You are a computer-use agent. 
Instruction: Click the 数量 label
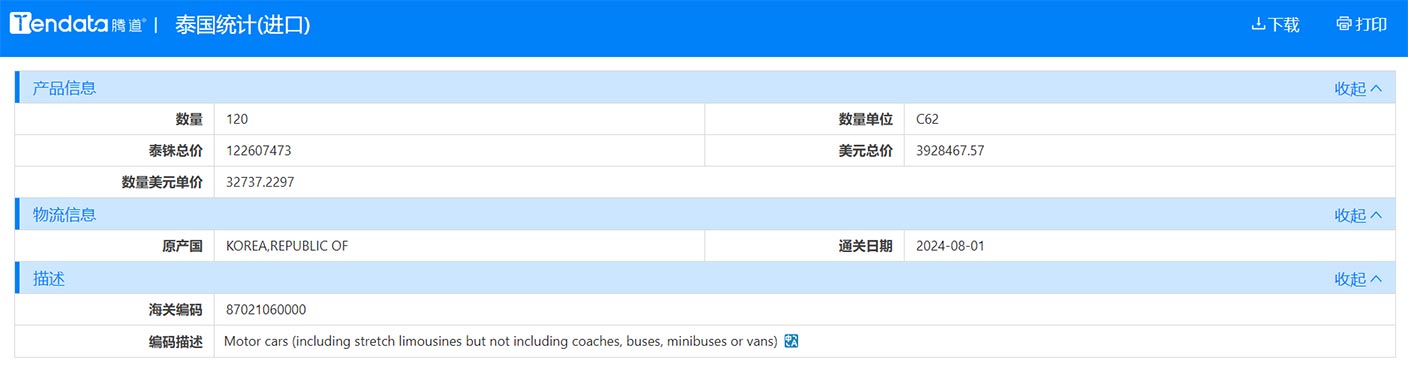pyautogui.click(x=189, y=119)
